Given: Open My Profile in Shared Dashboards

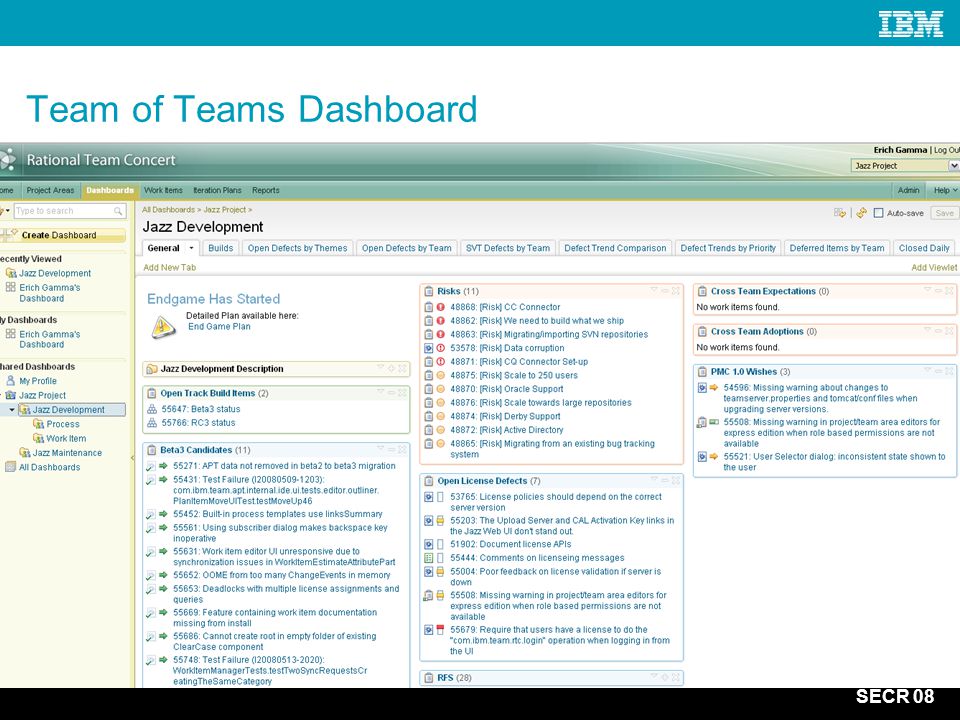Looking at the screenshot, I should pyautogui.click(x=38, y=381).
